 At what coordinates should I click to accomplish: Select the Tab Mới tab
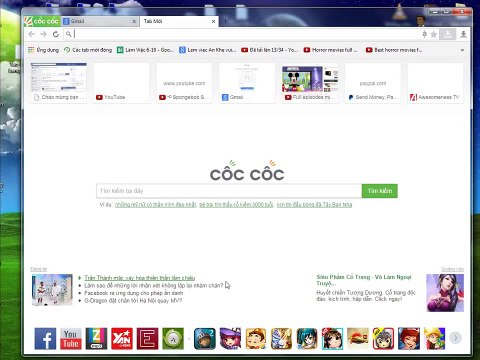coord(176,21)
